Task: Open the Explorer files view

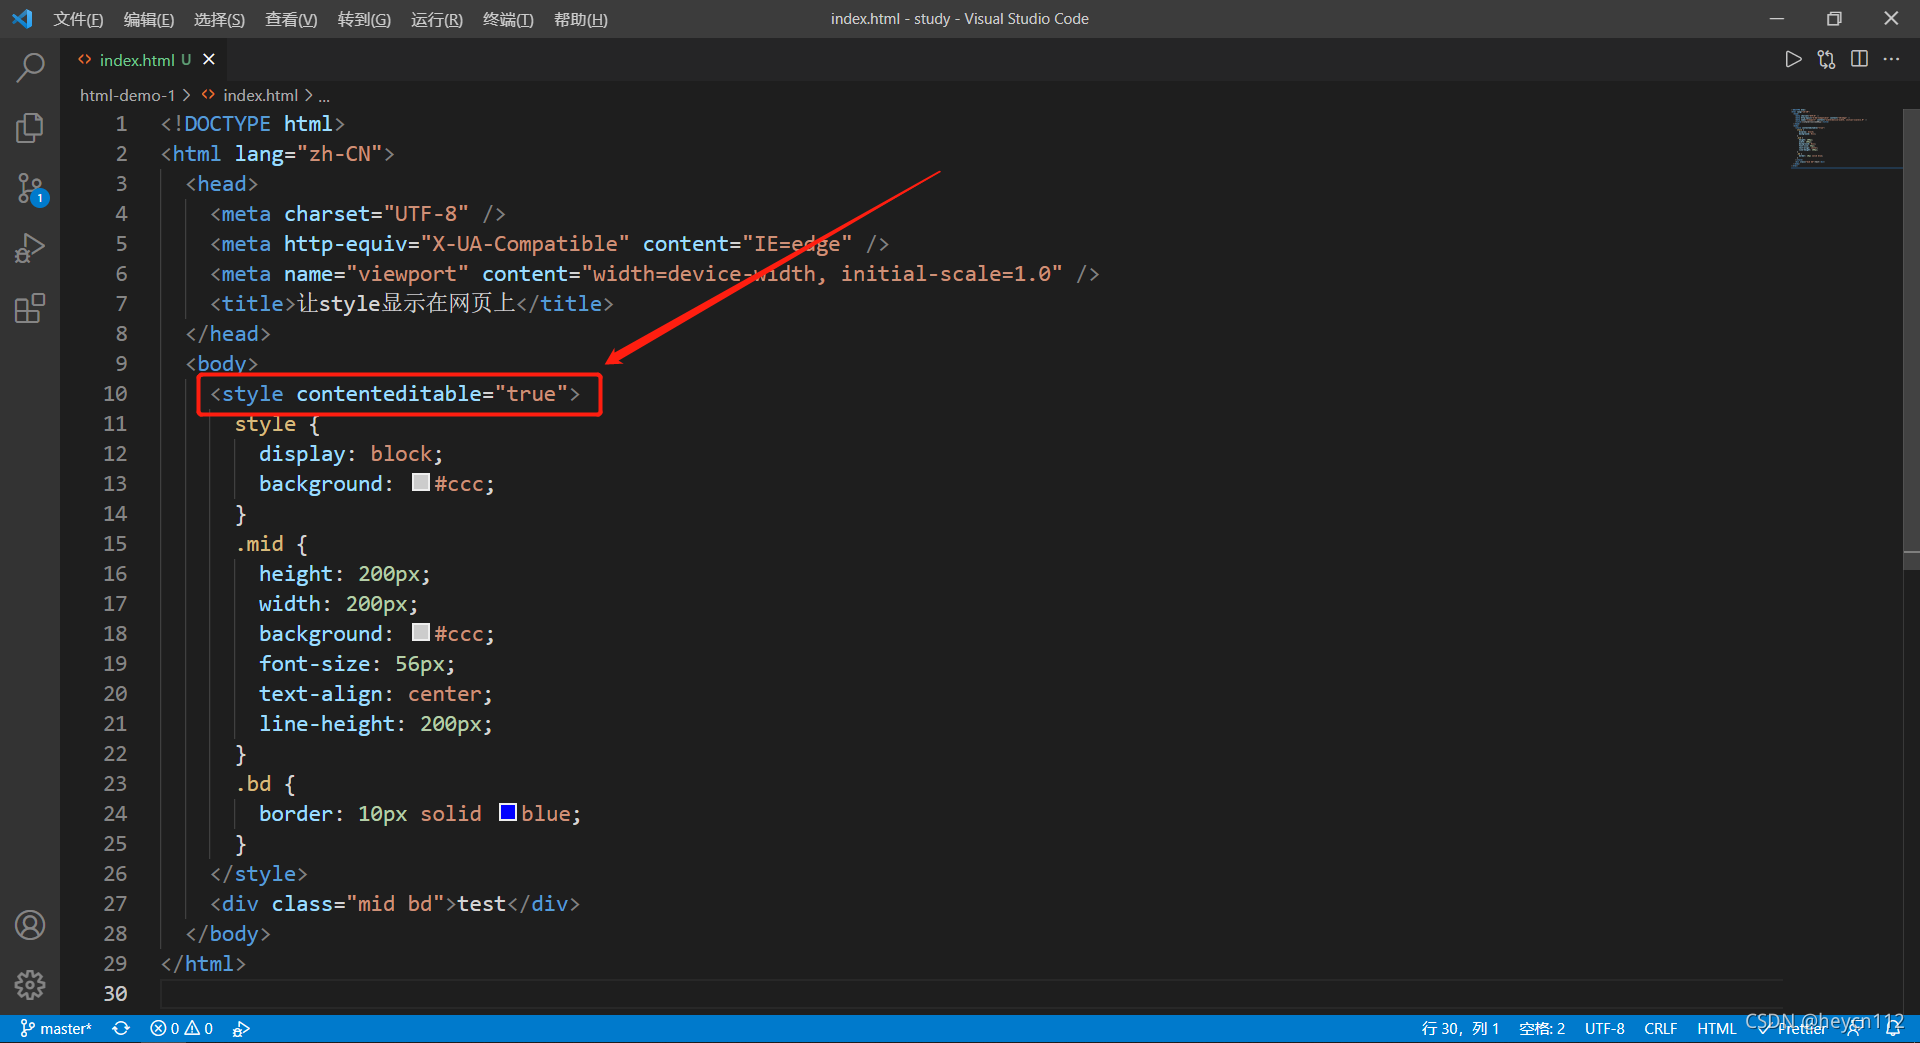Action: (30, 127)
